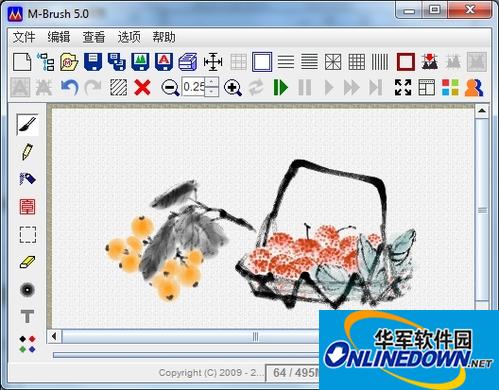
Task: Select the horizontal lined paper style
Action: point(286,62)
